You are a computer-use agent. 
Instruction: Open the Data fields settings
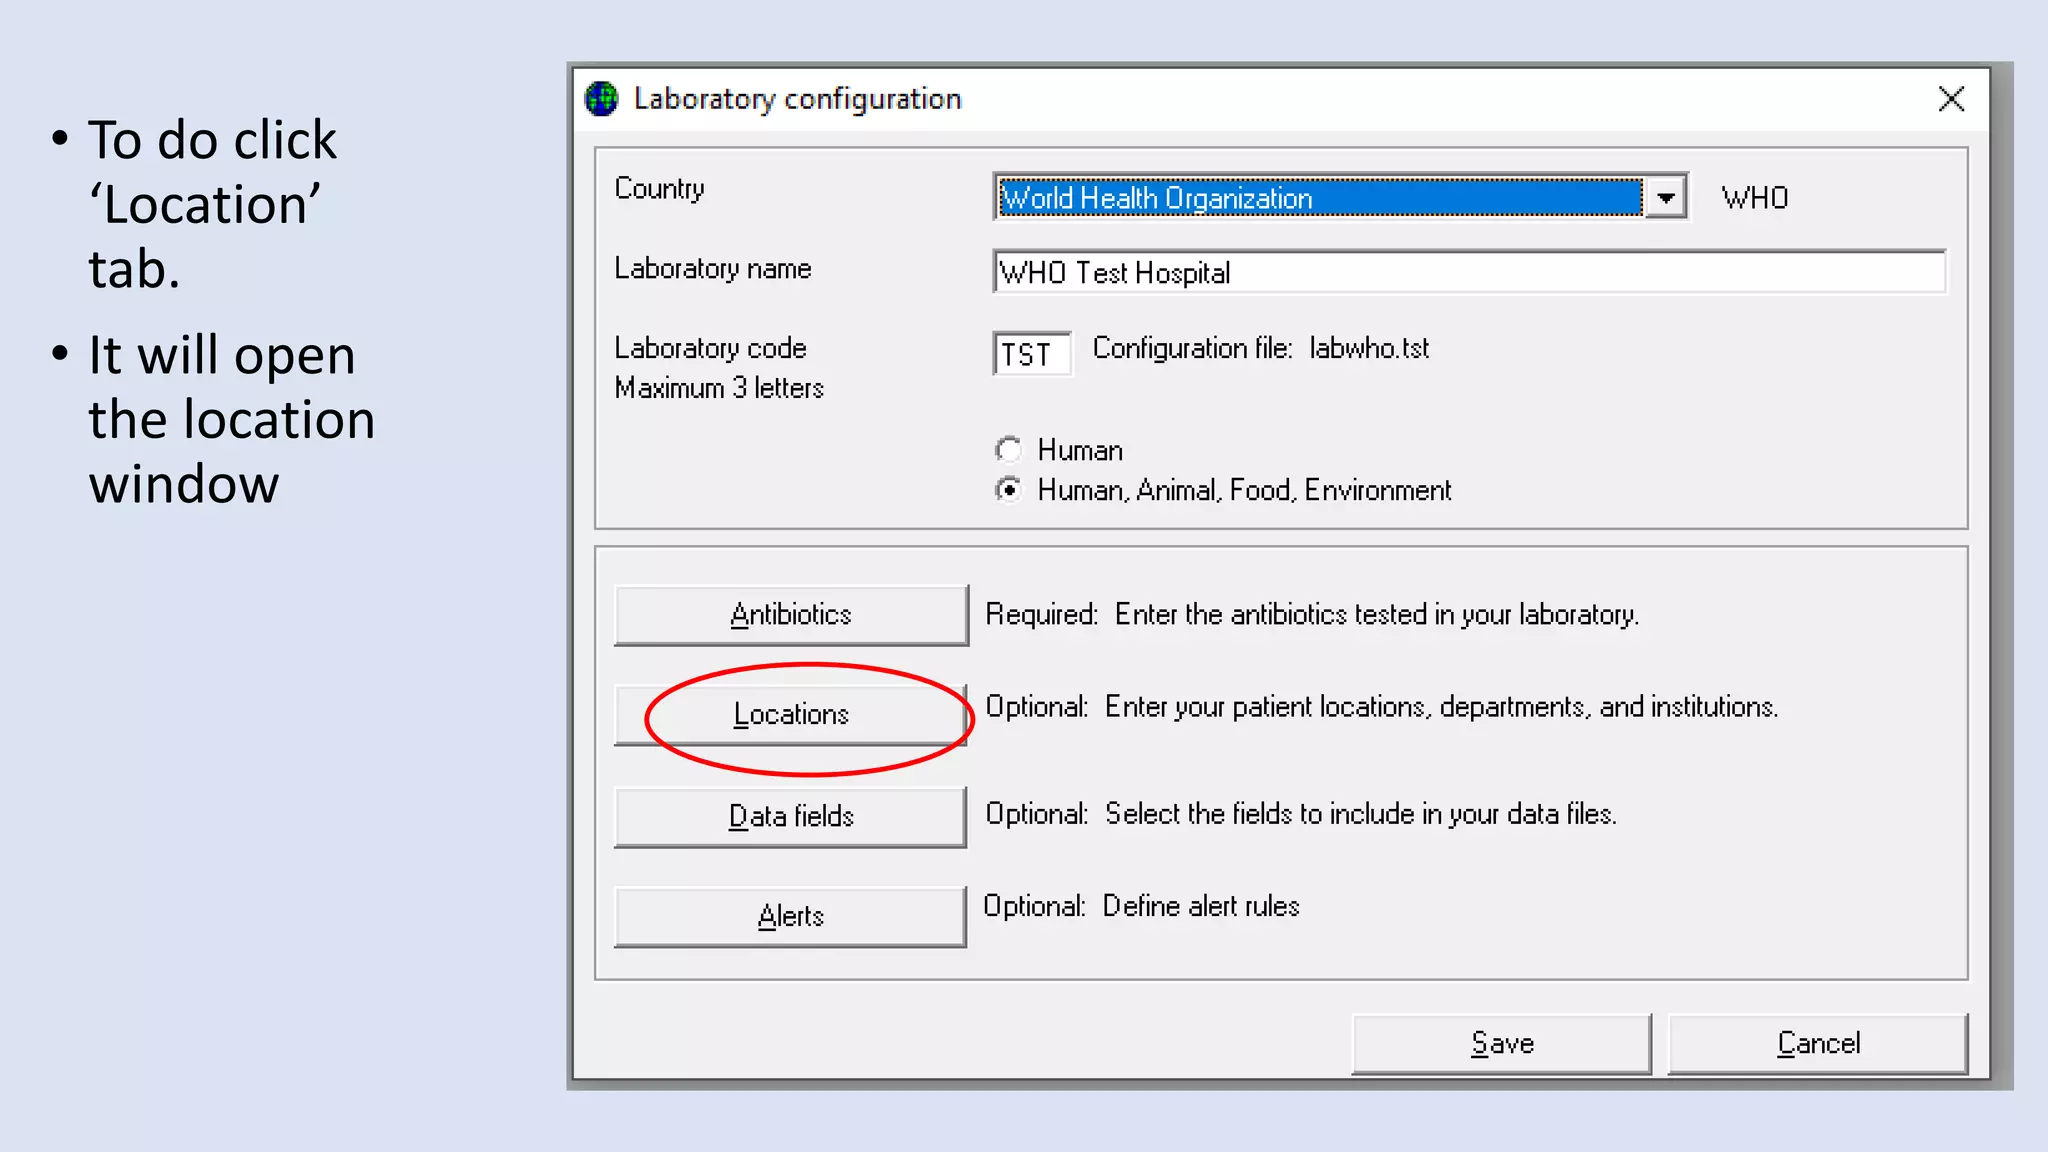click(x=790, y=817)
